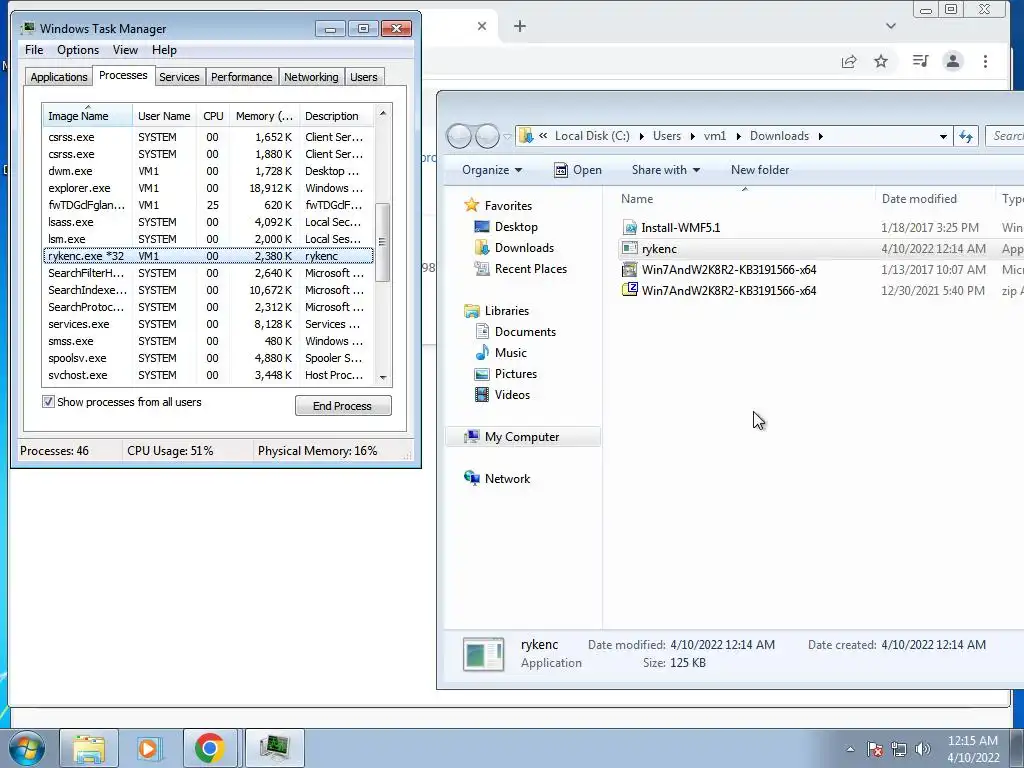Screen dimensions: 1024x768
Task: Click the volume speaker tray icon
Action: click(923, 748)
